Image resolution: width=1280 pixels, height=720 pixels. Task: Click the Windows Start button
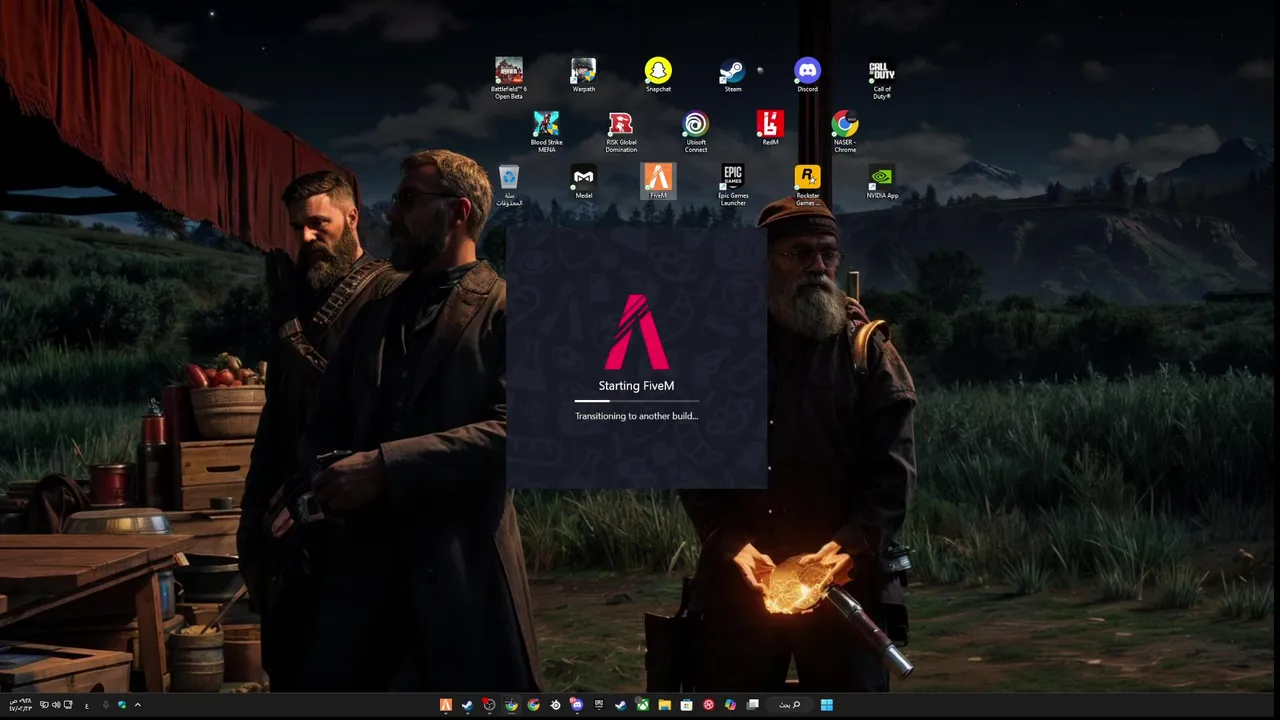pos(827,705)
